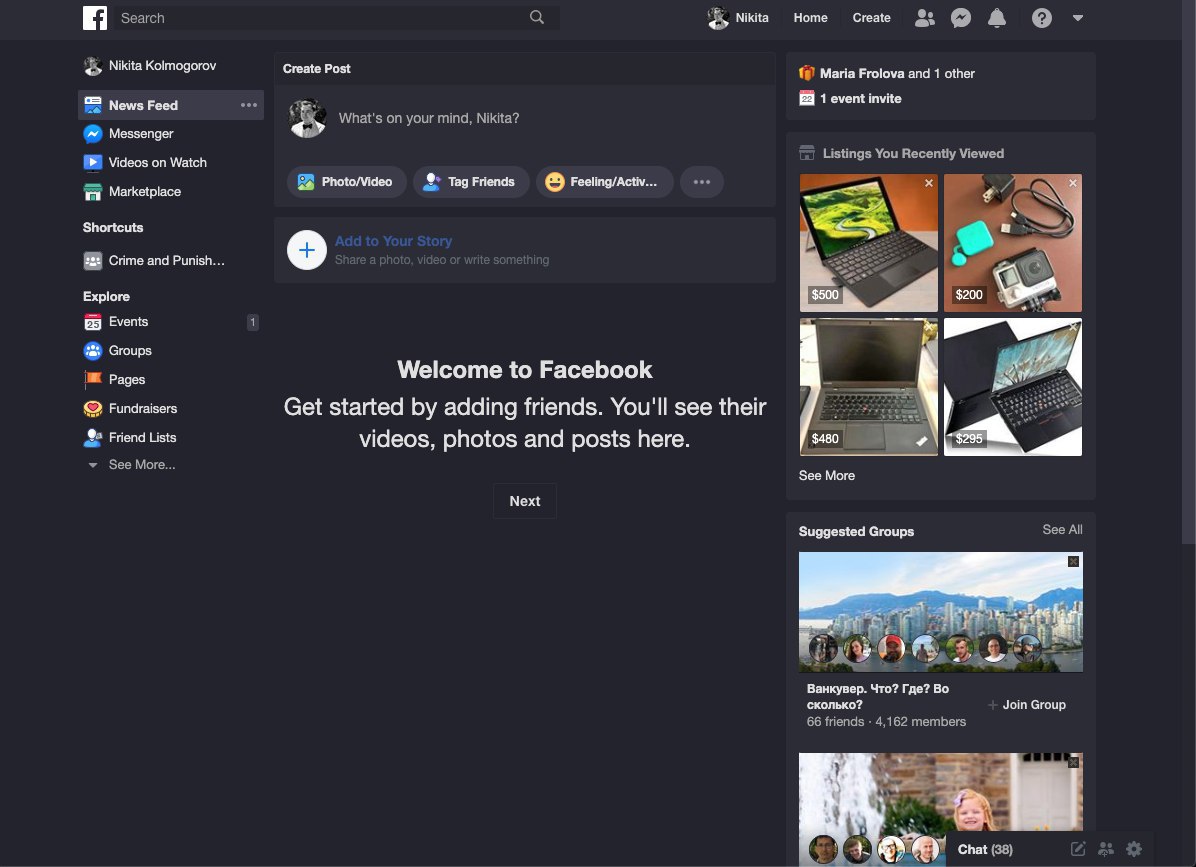The image size is (1196, 867).
Task: Click the new message compose icon in chat bar
Action: pos(1078,849)
